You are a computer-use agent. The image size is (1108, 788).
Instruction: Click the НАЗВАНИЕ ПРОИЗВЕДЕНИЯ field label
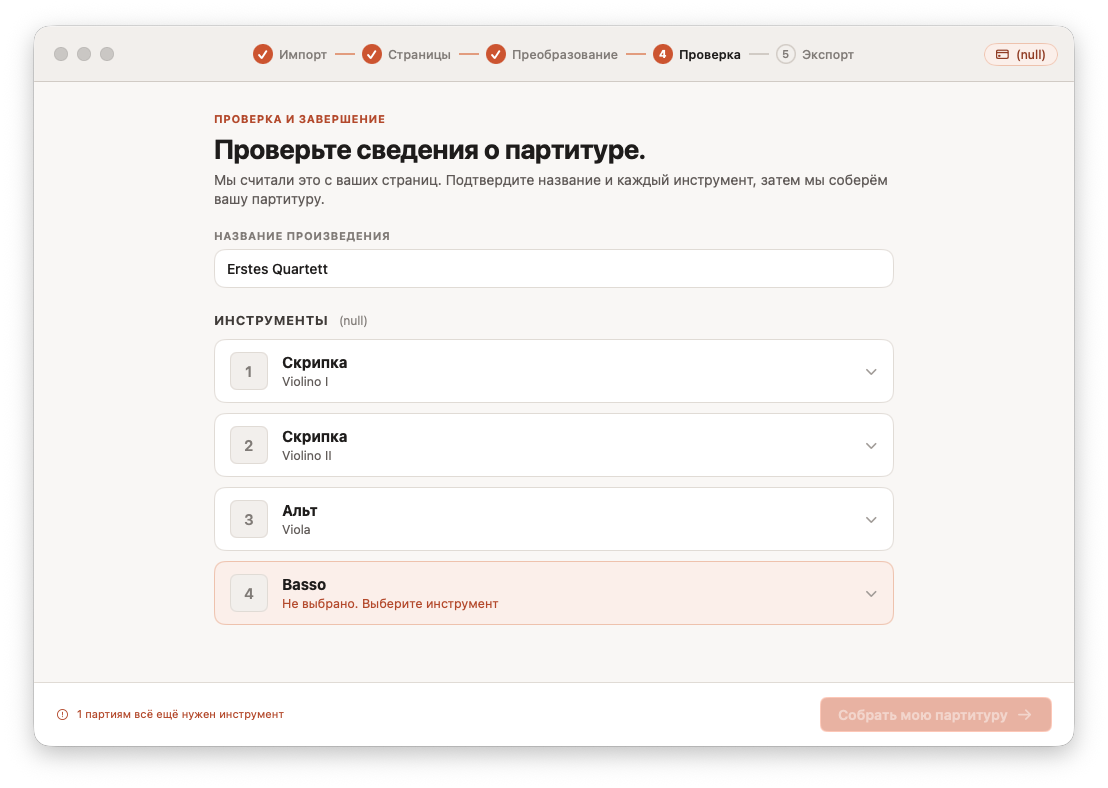pyautogui.click(x=302, y=236)
